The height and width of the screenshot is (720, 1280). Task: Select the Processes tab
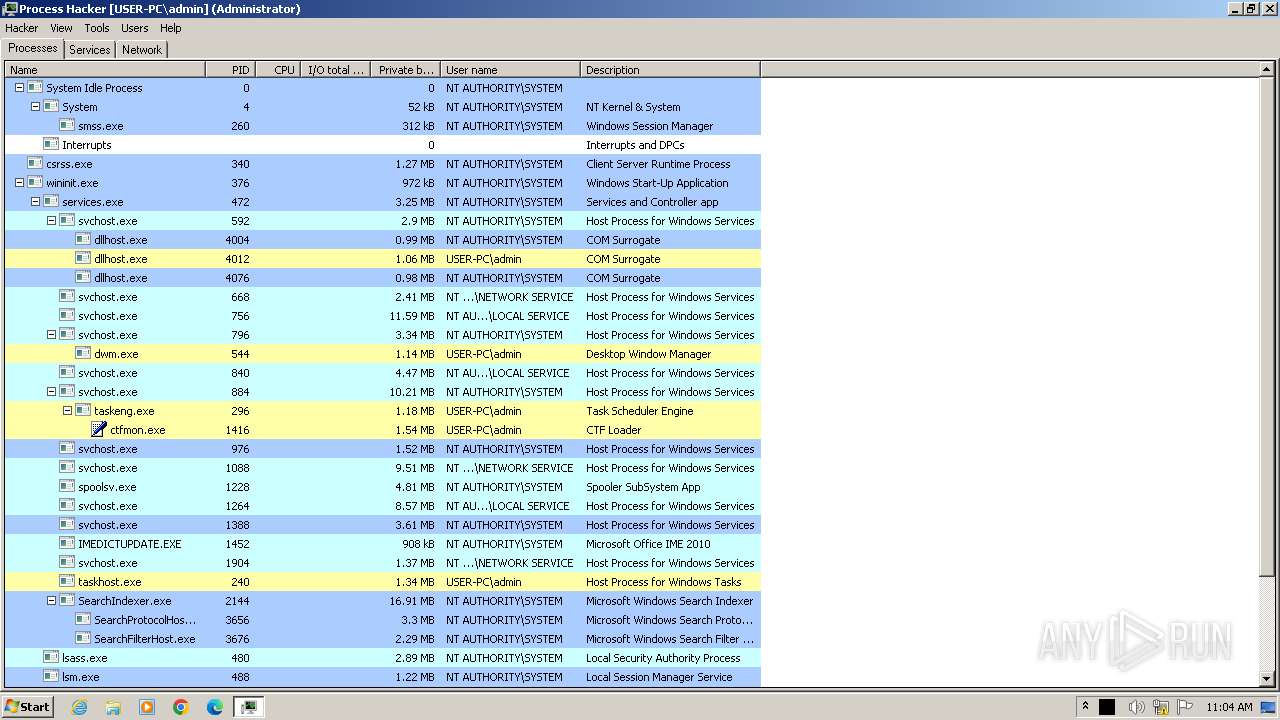(x=33, y=48)
